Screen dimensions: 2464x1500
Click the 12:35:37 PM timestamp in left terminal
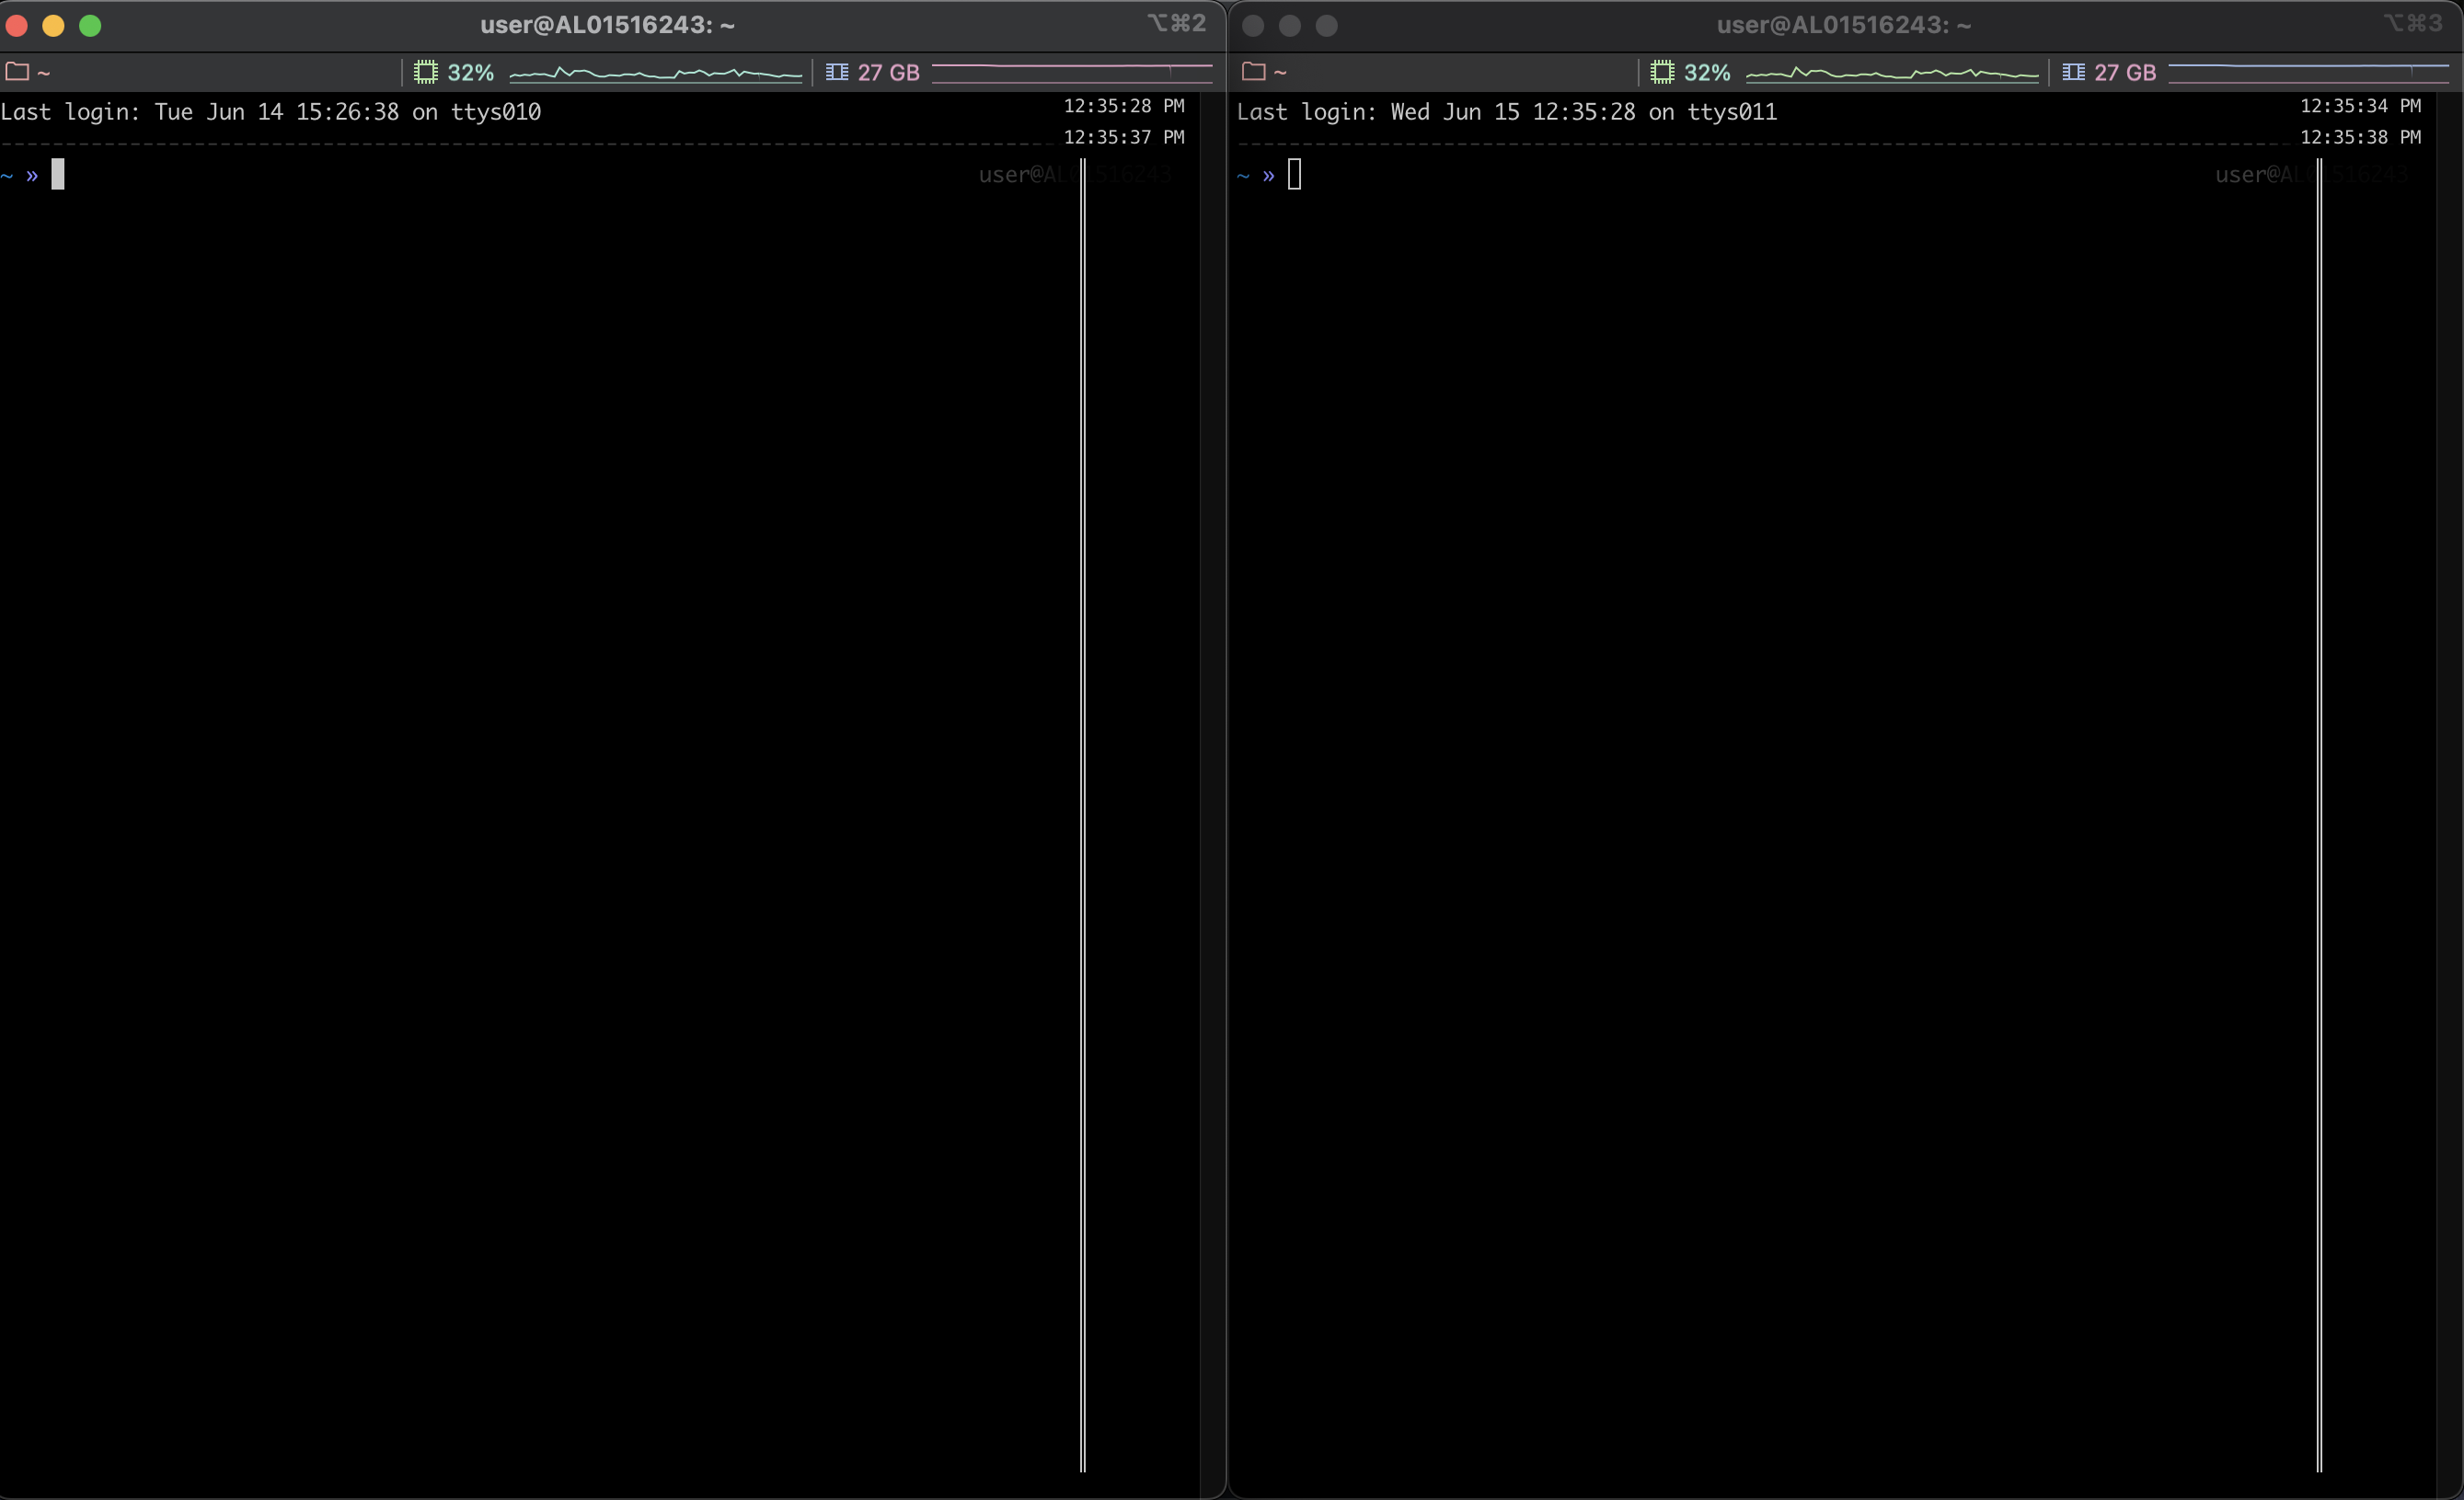pos(1123,137)
